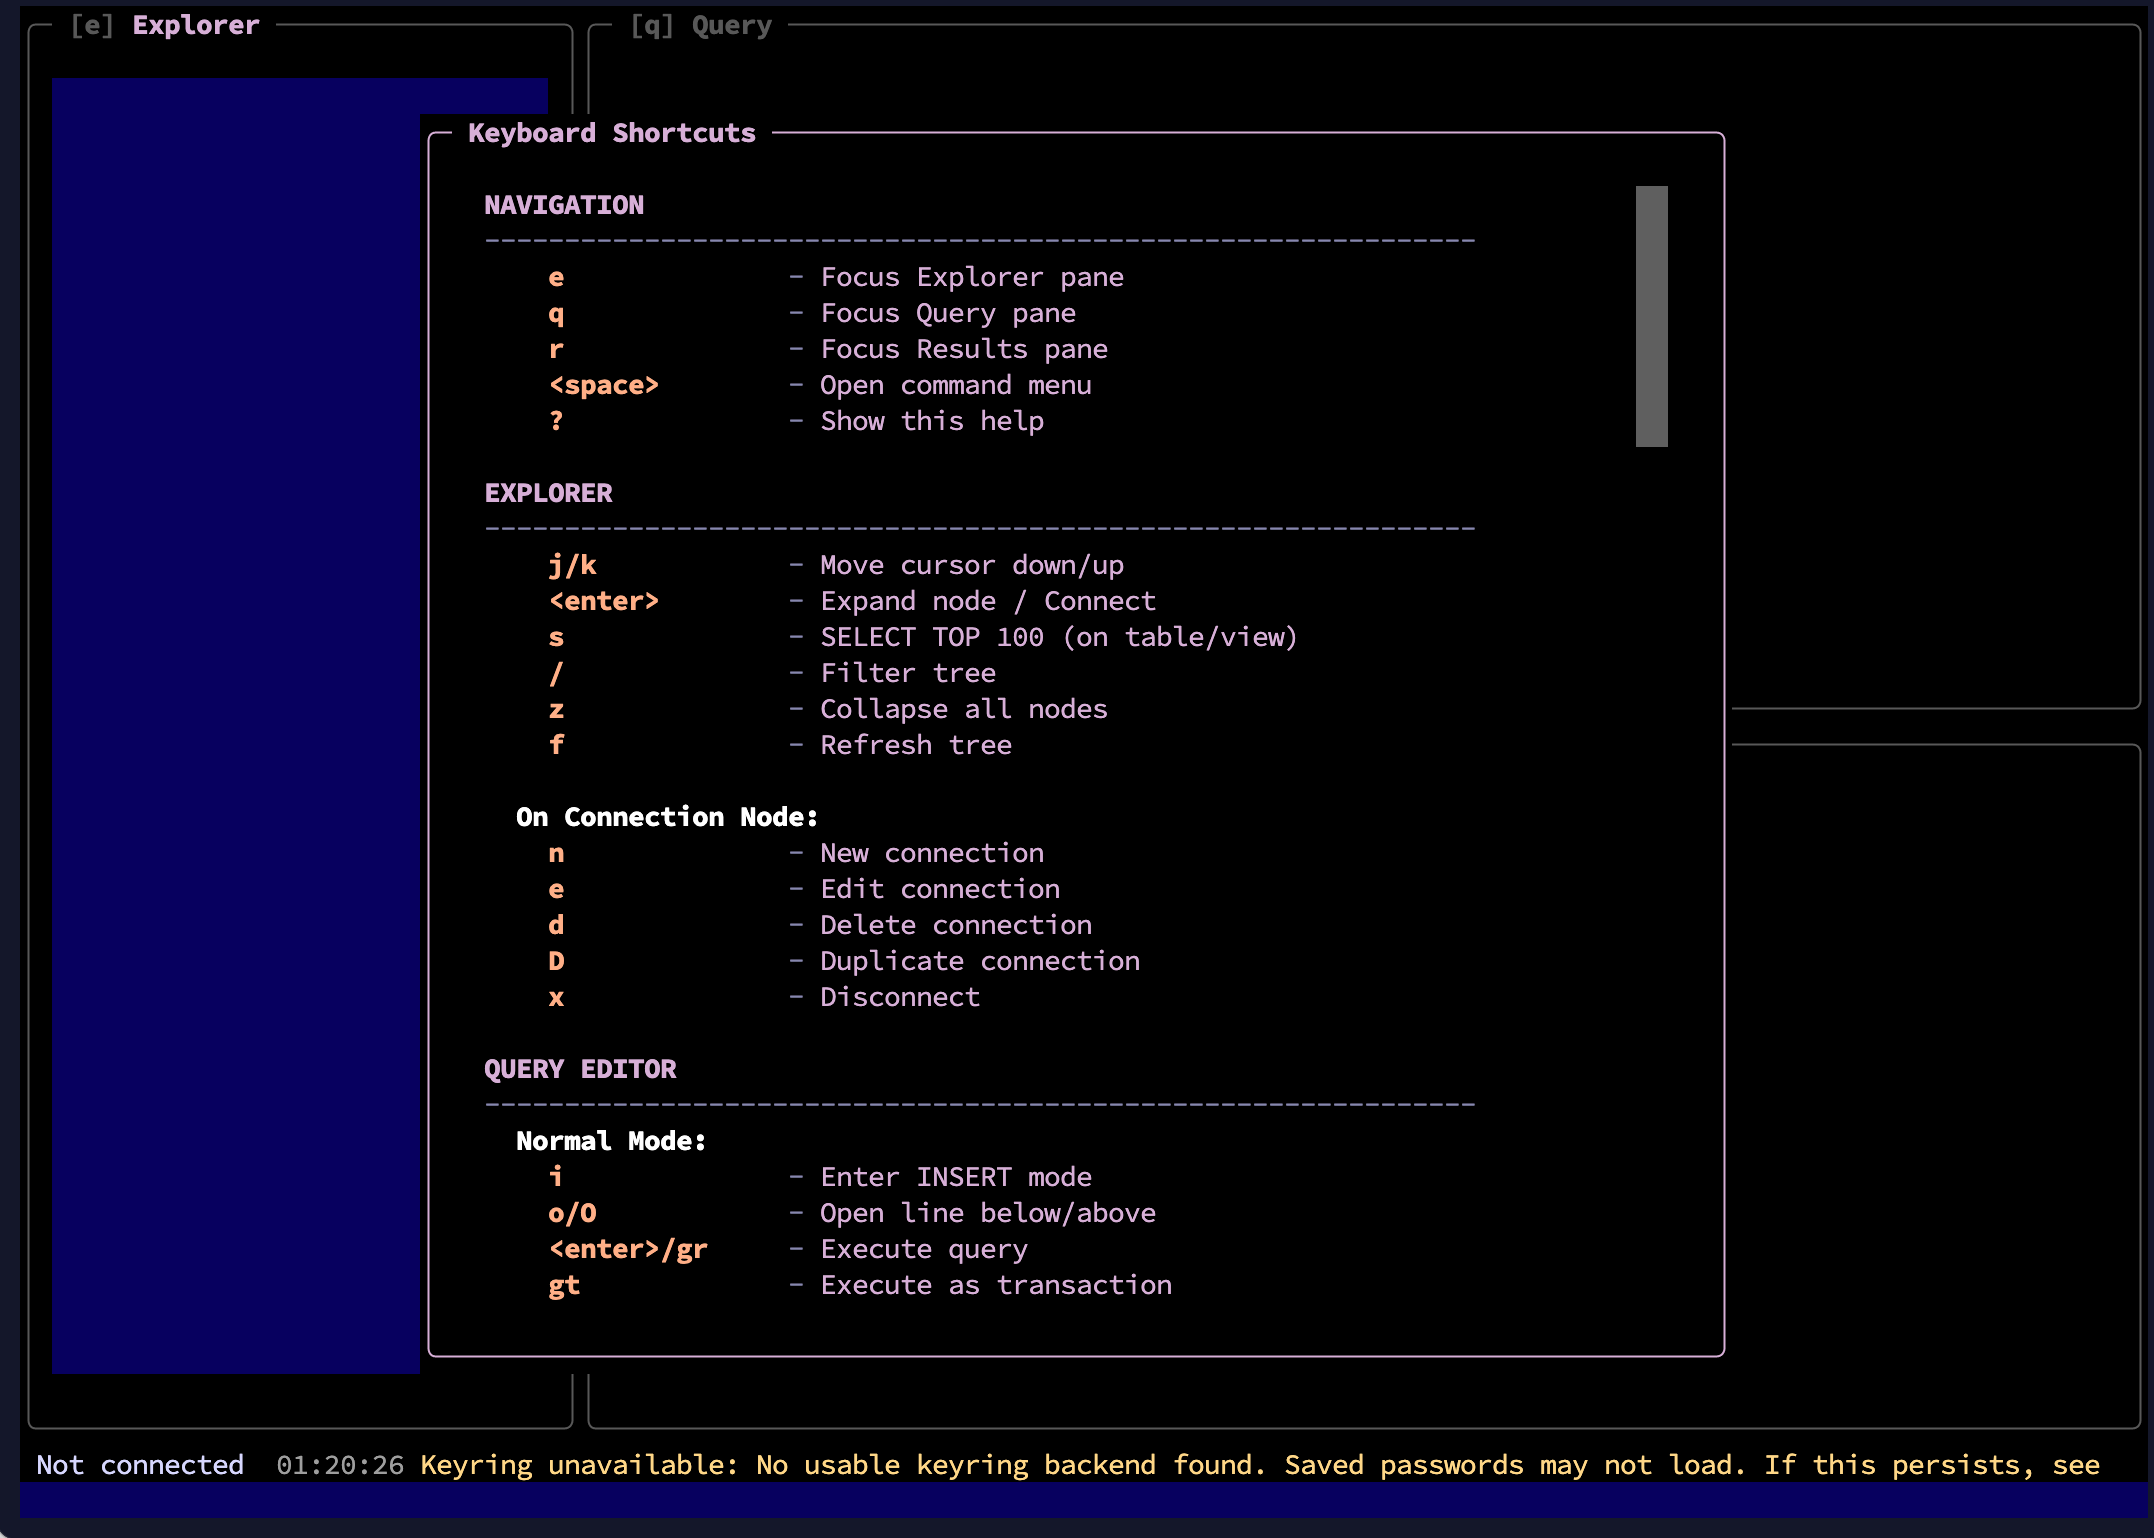
Task: Click the <enter> Expand node shortcut
Action: (x=603, y=601)
